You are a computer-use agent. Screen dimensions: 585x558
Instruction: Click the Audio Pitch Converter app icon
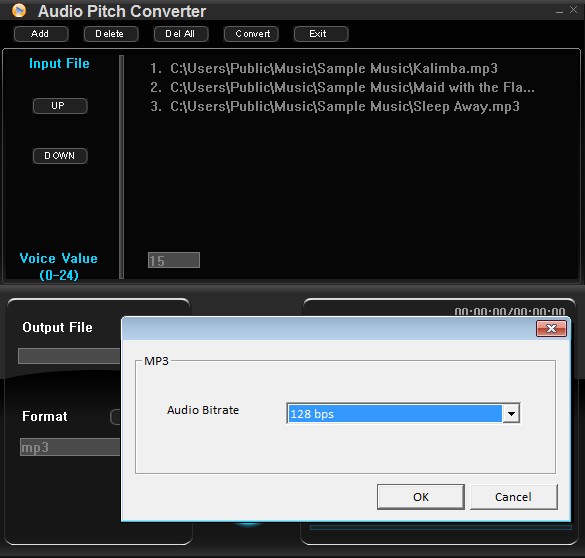[x=19, y=10]
